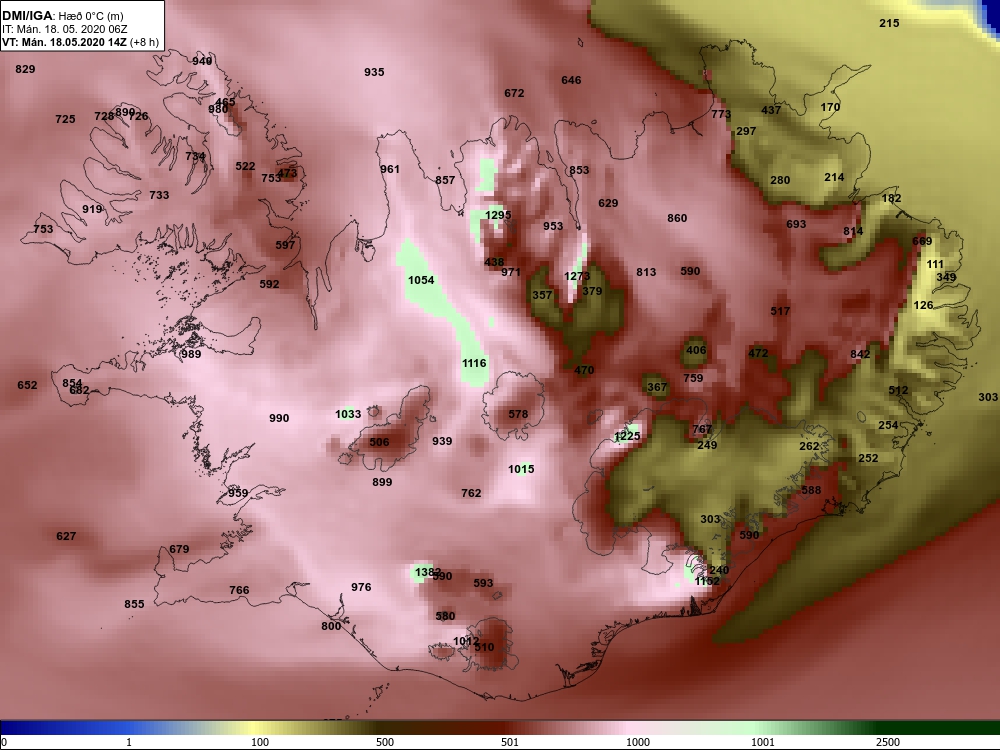The image size is (1000, 750).
Task: Select the value 215 over the sea
Action: coord(889,23)
